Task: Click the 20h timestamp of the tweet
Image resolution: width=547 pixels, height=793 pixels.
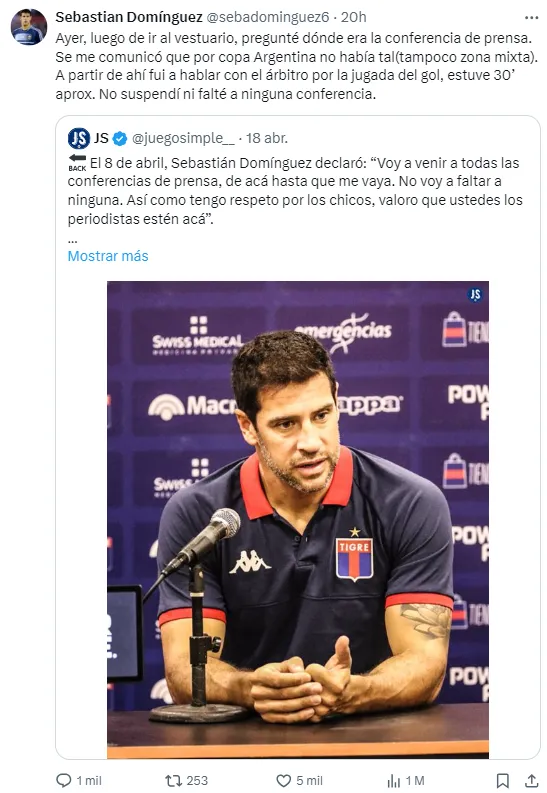Action: coord(353,17)
